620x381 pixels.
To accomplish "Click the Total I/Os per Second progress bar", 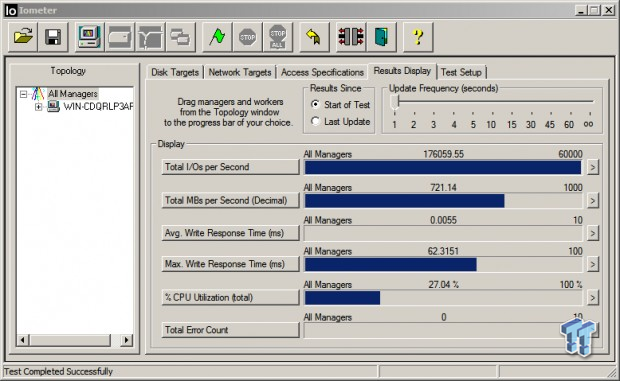I will click(x=443, y=167).
